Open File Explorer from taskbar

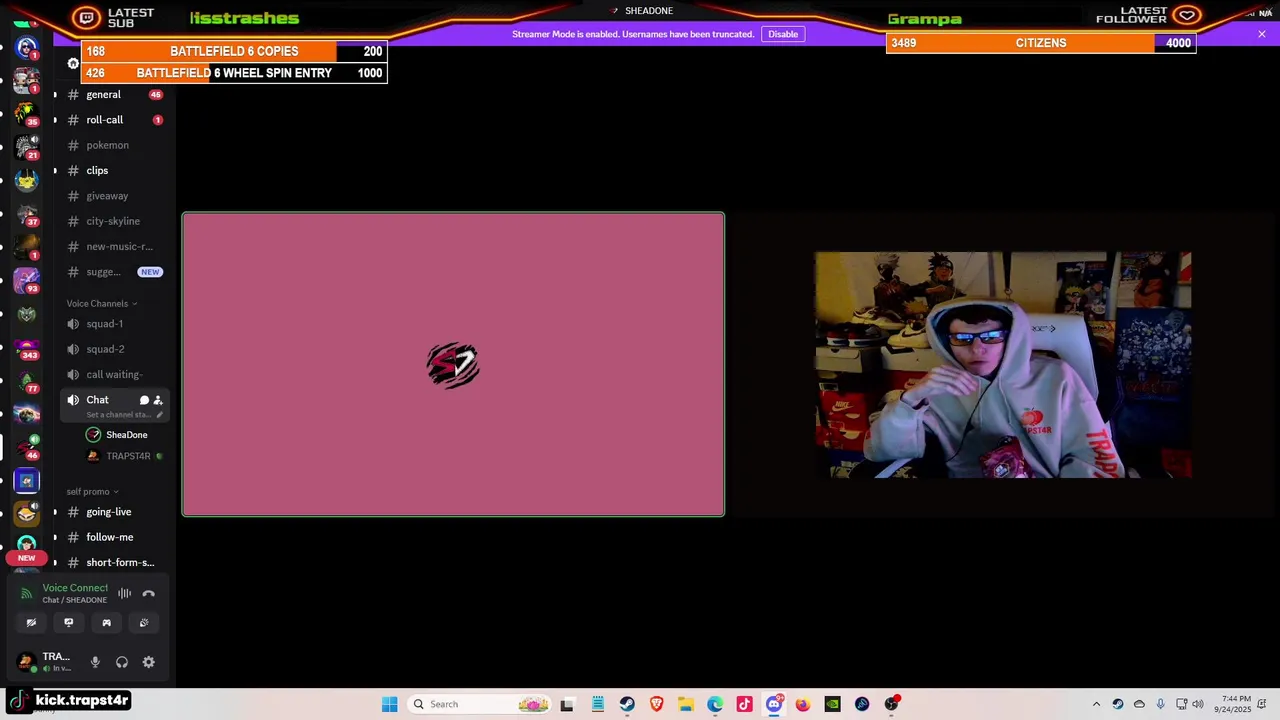[x=685, y=704]
